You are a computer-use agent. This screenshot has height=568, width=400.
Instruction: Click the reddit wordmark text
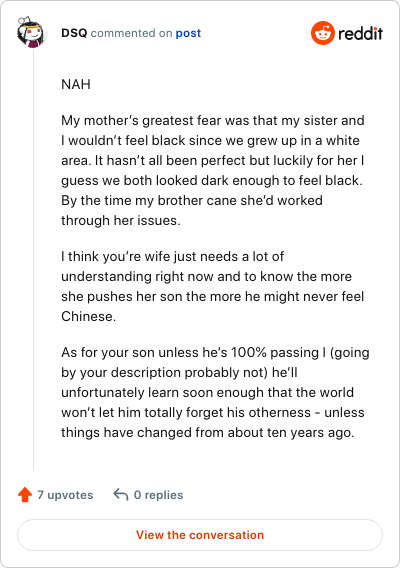click(x=360, y=33)
